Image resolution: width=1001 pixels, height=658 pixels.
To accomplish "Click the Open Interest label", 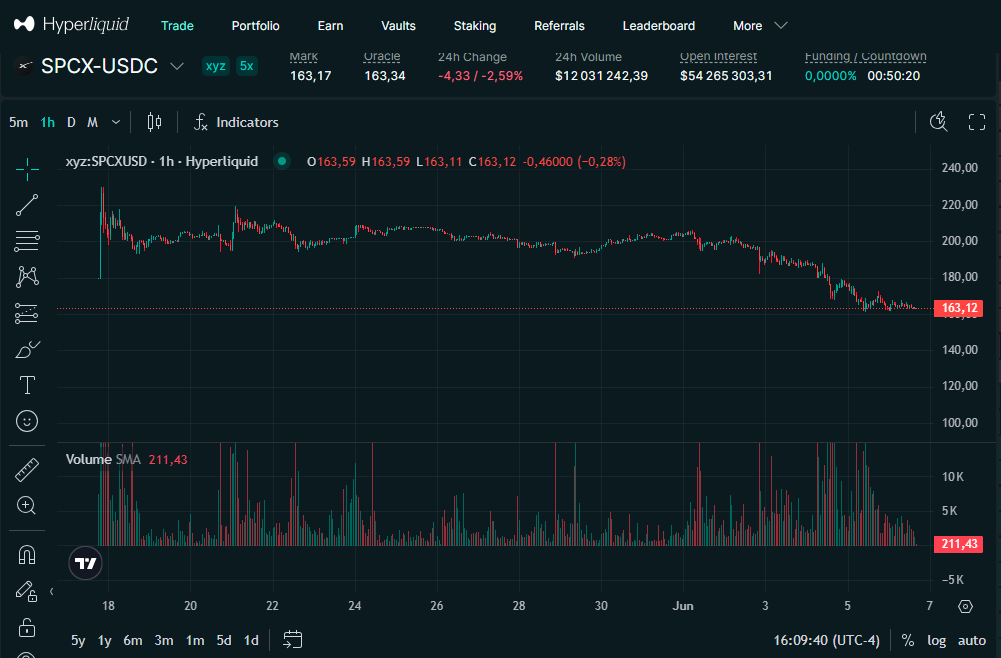I will (718, 56).
